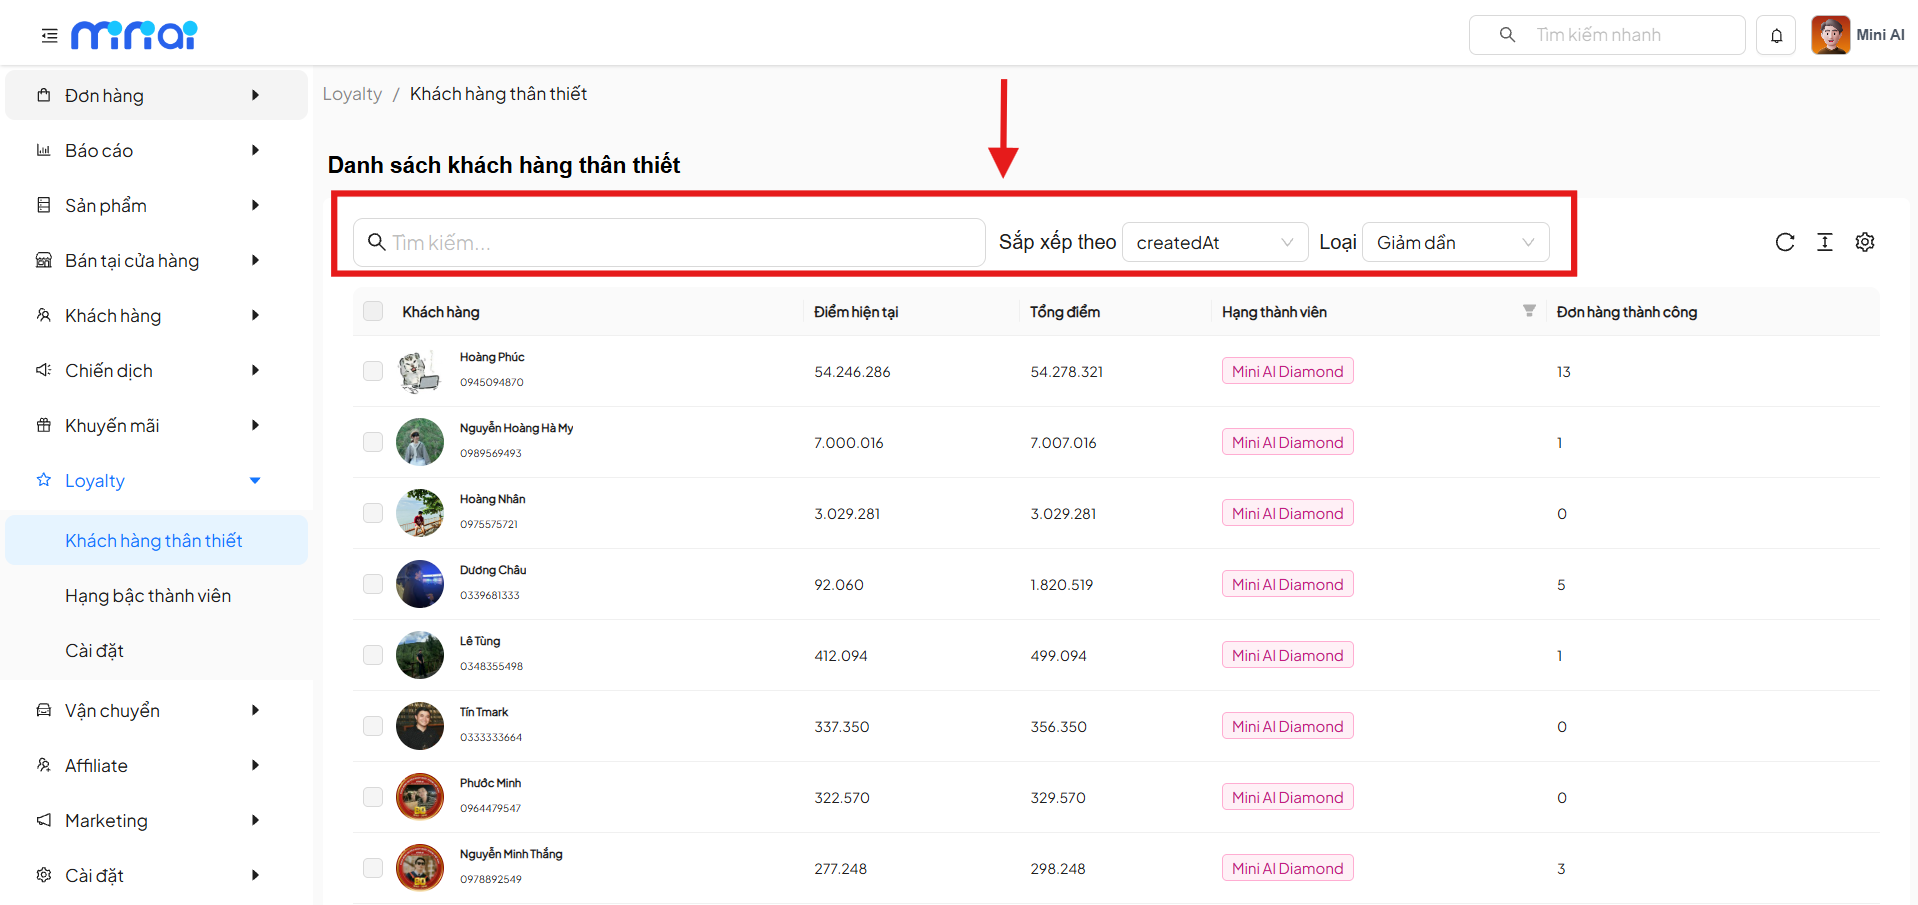Open the notifications bell
This screenshot has width=1918, height=905.
(x=1776, y=36)
